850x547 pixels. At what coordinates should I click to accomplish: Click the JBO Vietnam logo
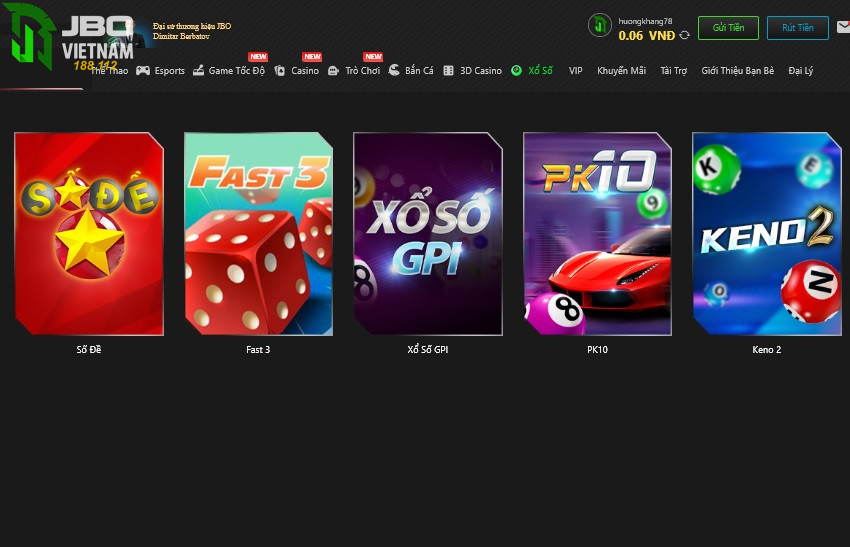(x=68, y=36)
